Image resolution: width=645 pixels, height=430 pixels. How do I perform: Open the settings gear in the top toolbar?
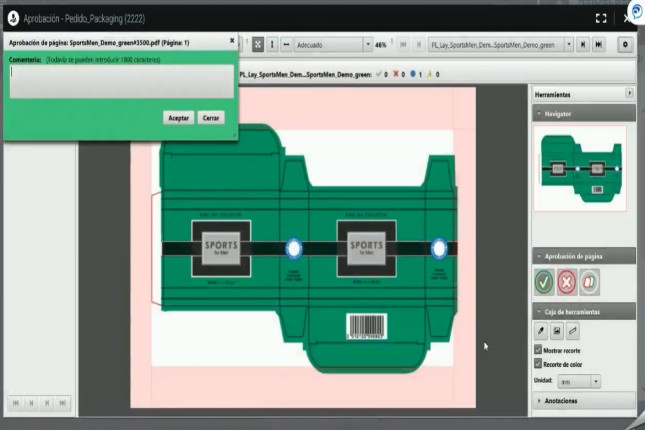coord(626,45)
